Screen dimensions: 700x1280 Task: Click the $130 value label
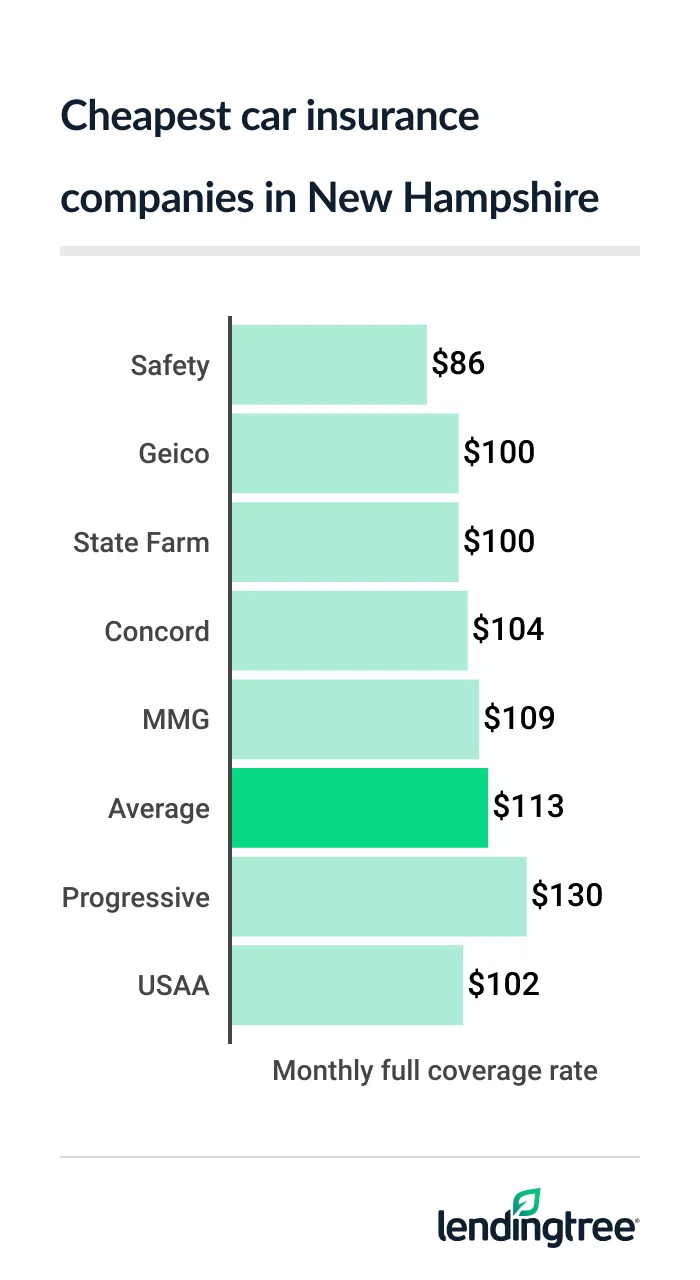567,895
